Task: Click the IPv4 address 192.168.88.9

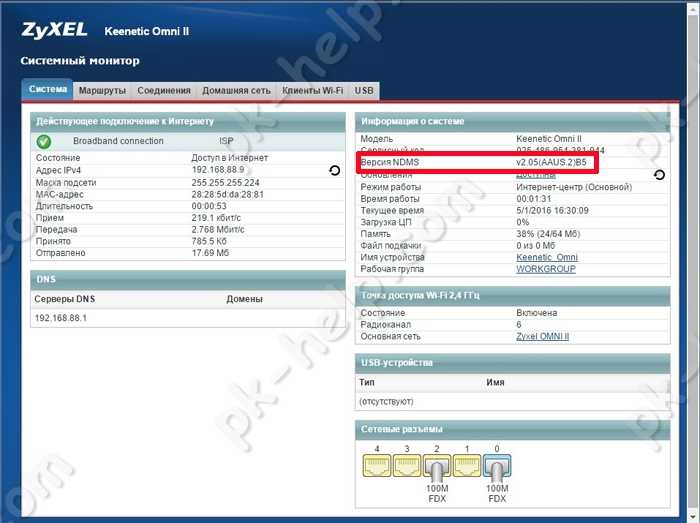Action: (218, 170)
